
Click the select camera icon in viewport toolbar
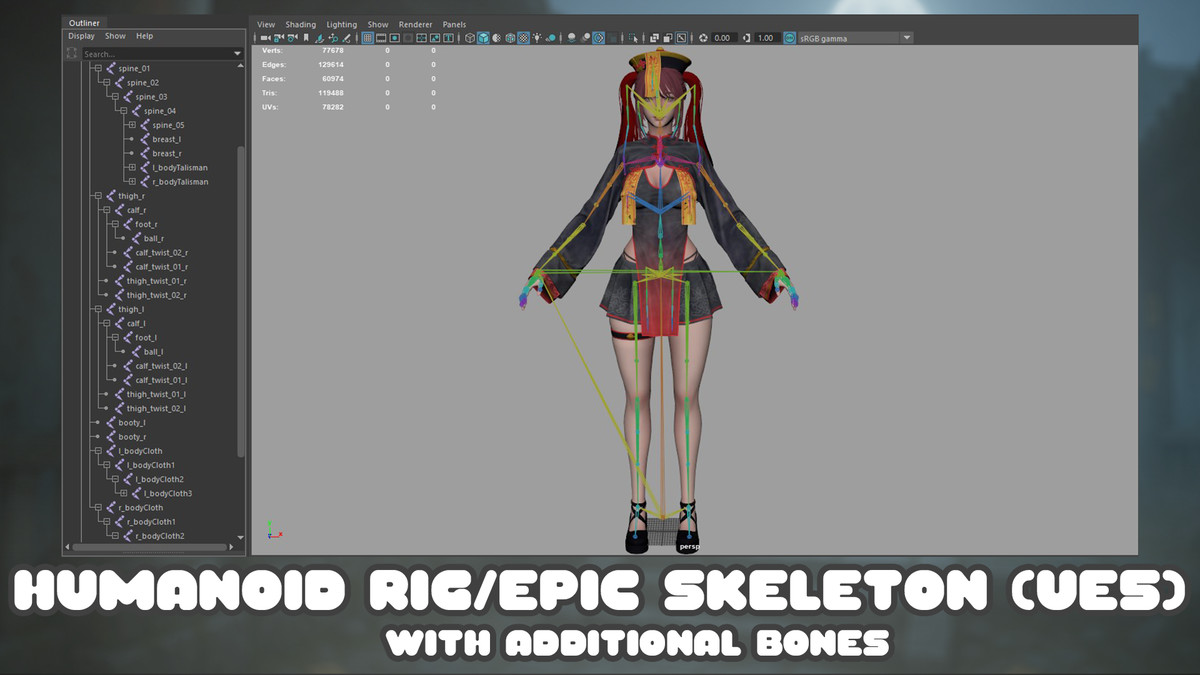point(265,38)
